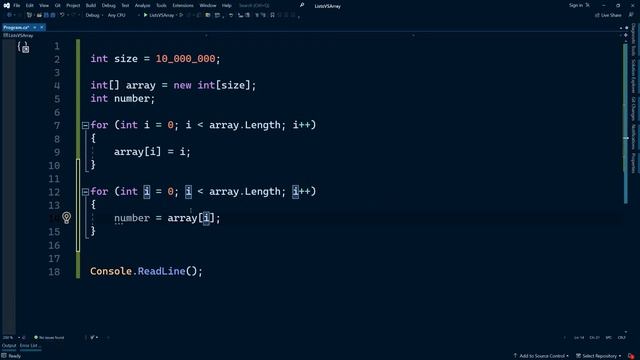Click the split-editor handle above scrollbar
640x360 pixels.
[626, 35]
